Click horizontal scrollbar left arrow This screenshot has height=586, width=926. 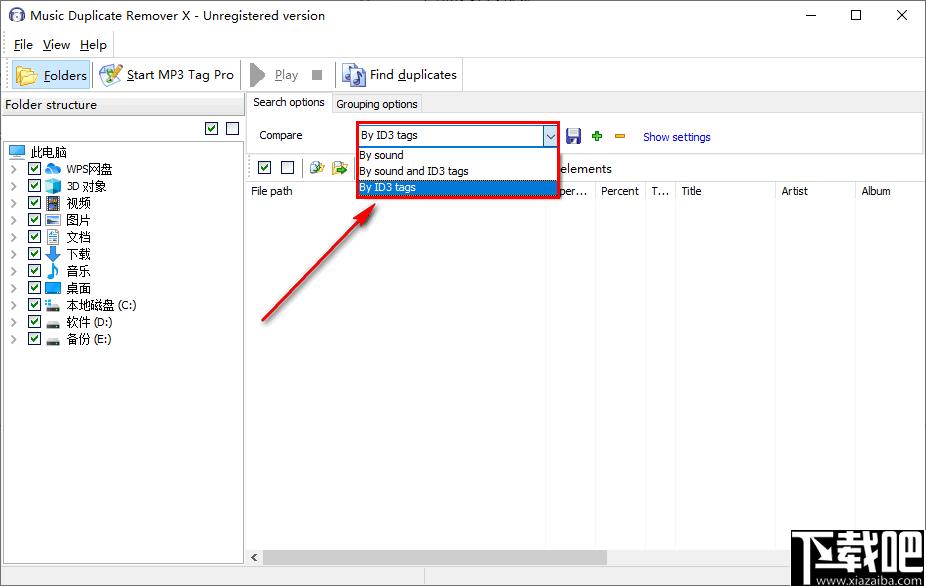click(255, 557)
